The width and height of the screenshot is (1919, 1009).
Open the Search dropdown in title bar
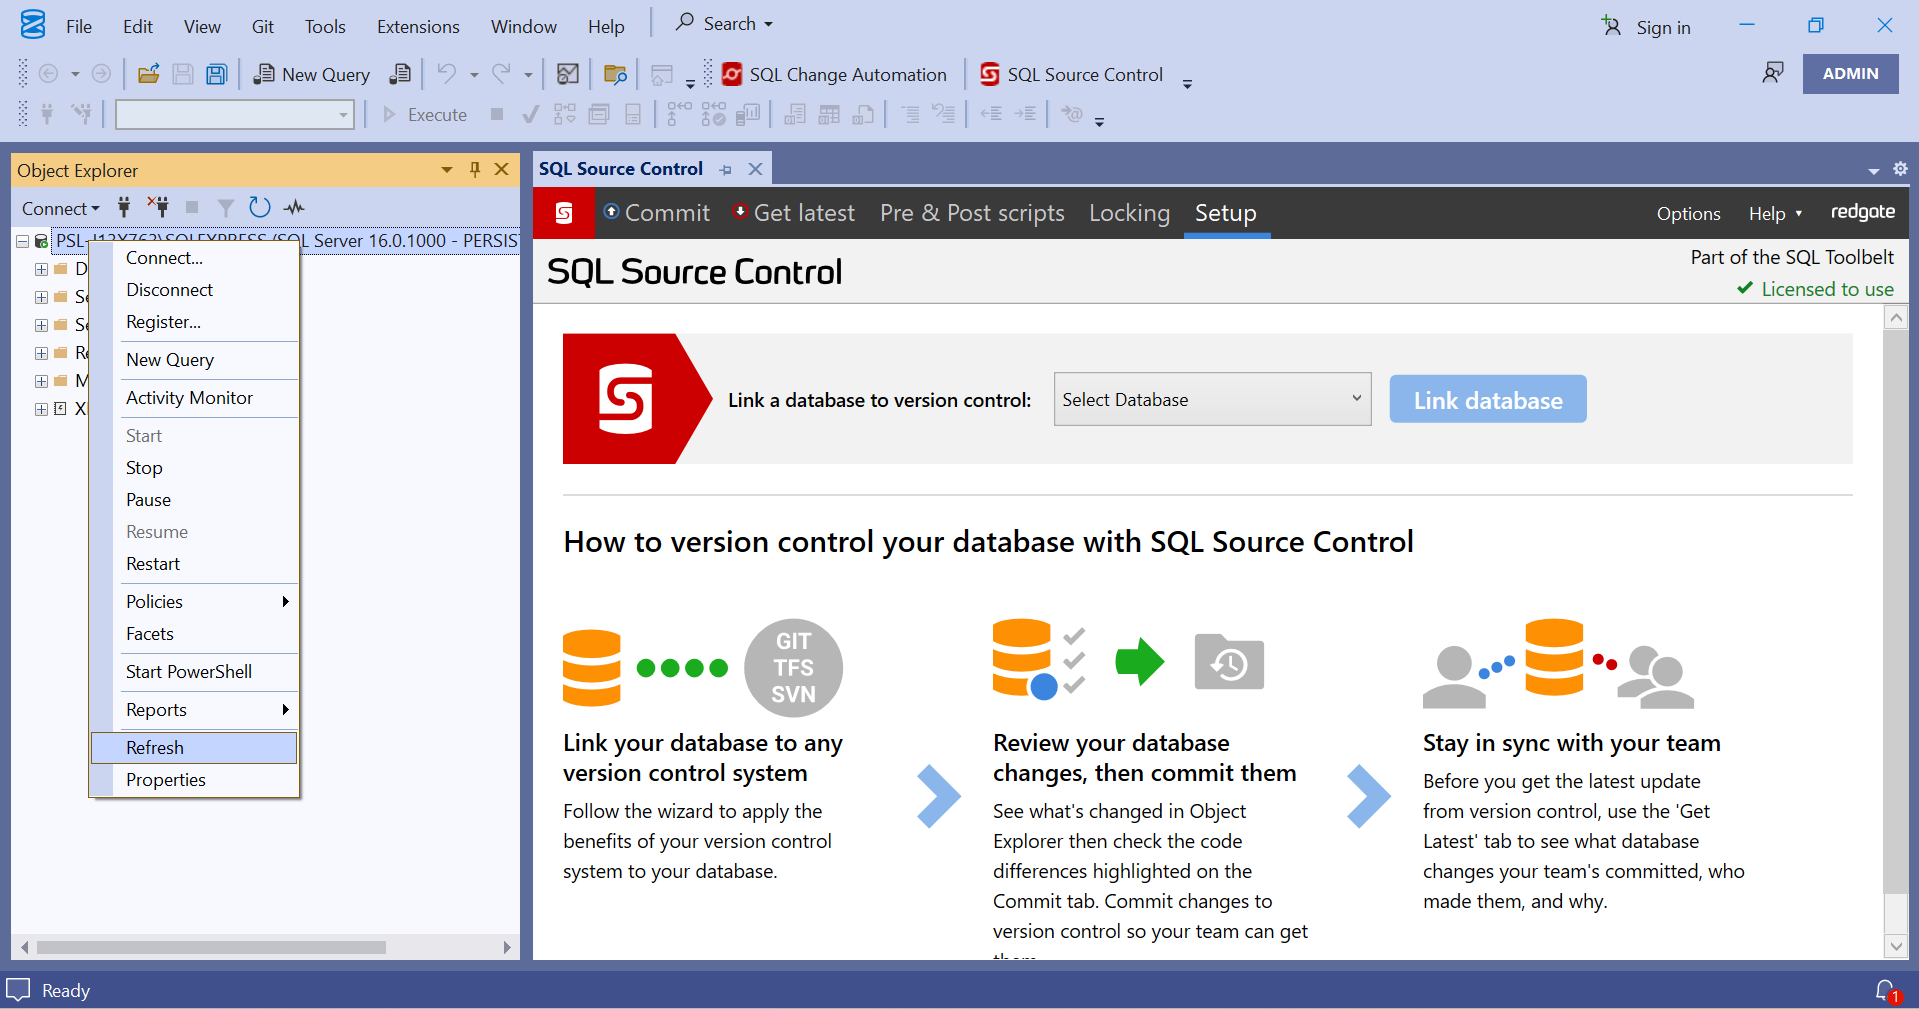pos(725,23)
